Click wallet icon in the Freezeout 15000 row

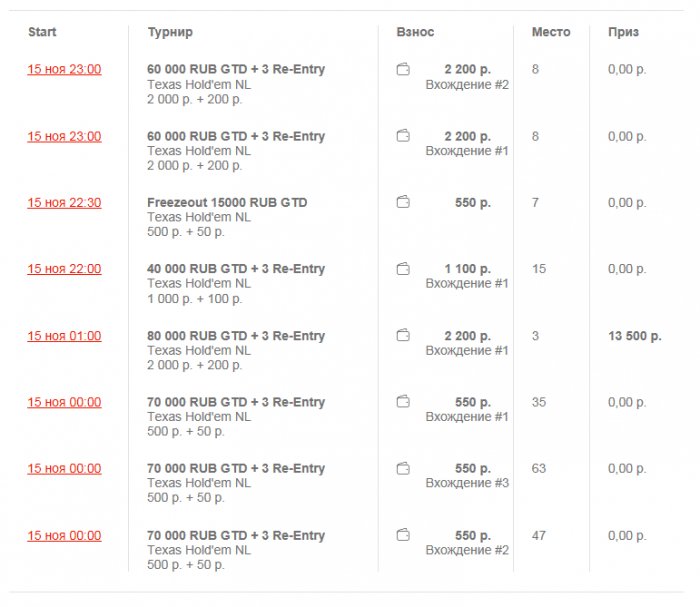click(403, 203)
